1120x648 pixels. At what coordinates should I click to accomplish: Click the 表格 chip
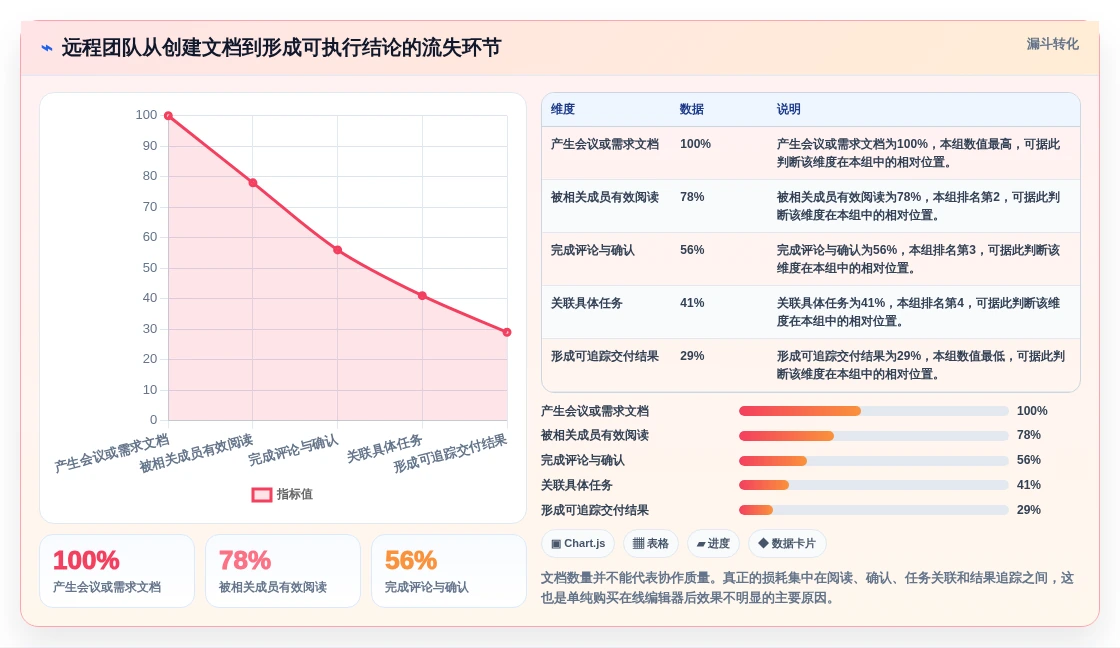tap(651, 544)
